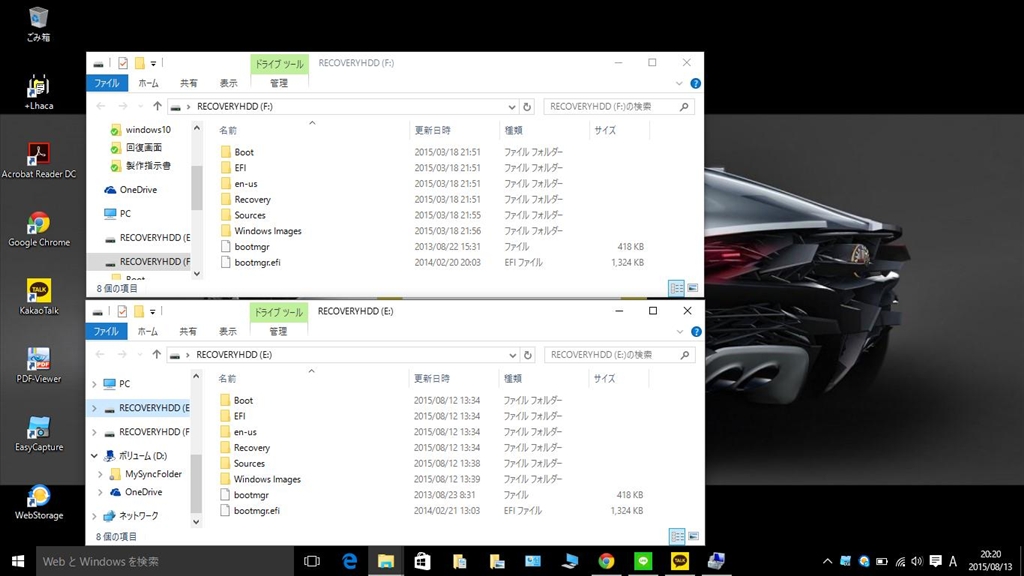
Task: Go up one level in F: window
Action: [x=157, y=106]
